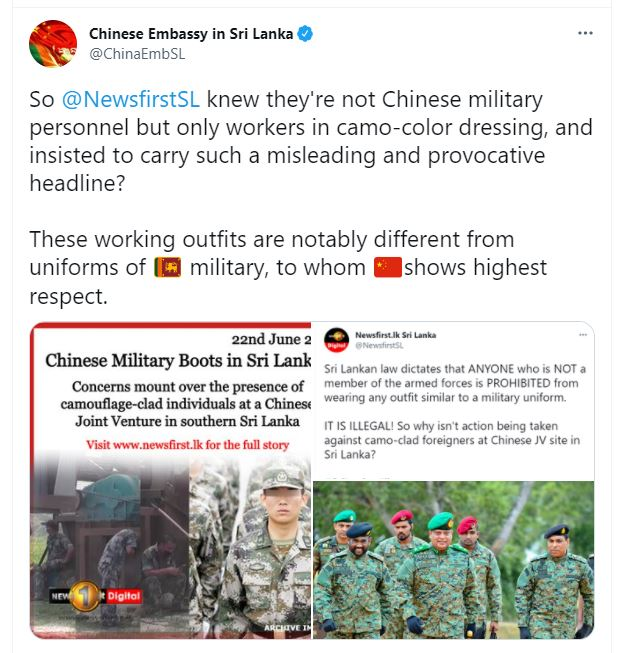Open Chinese Embassy profile avatar

click(x=53, y=43)
